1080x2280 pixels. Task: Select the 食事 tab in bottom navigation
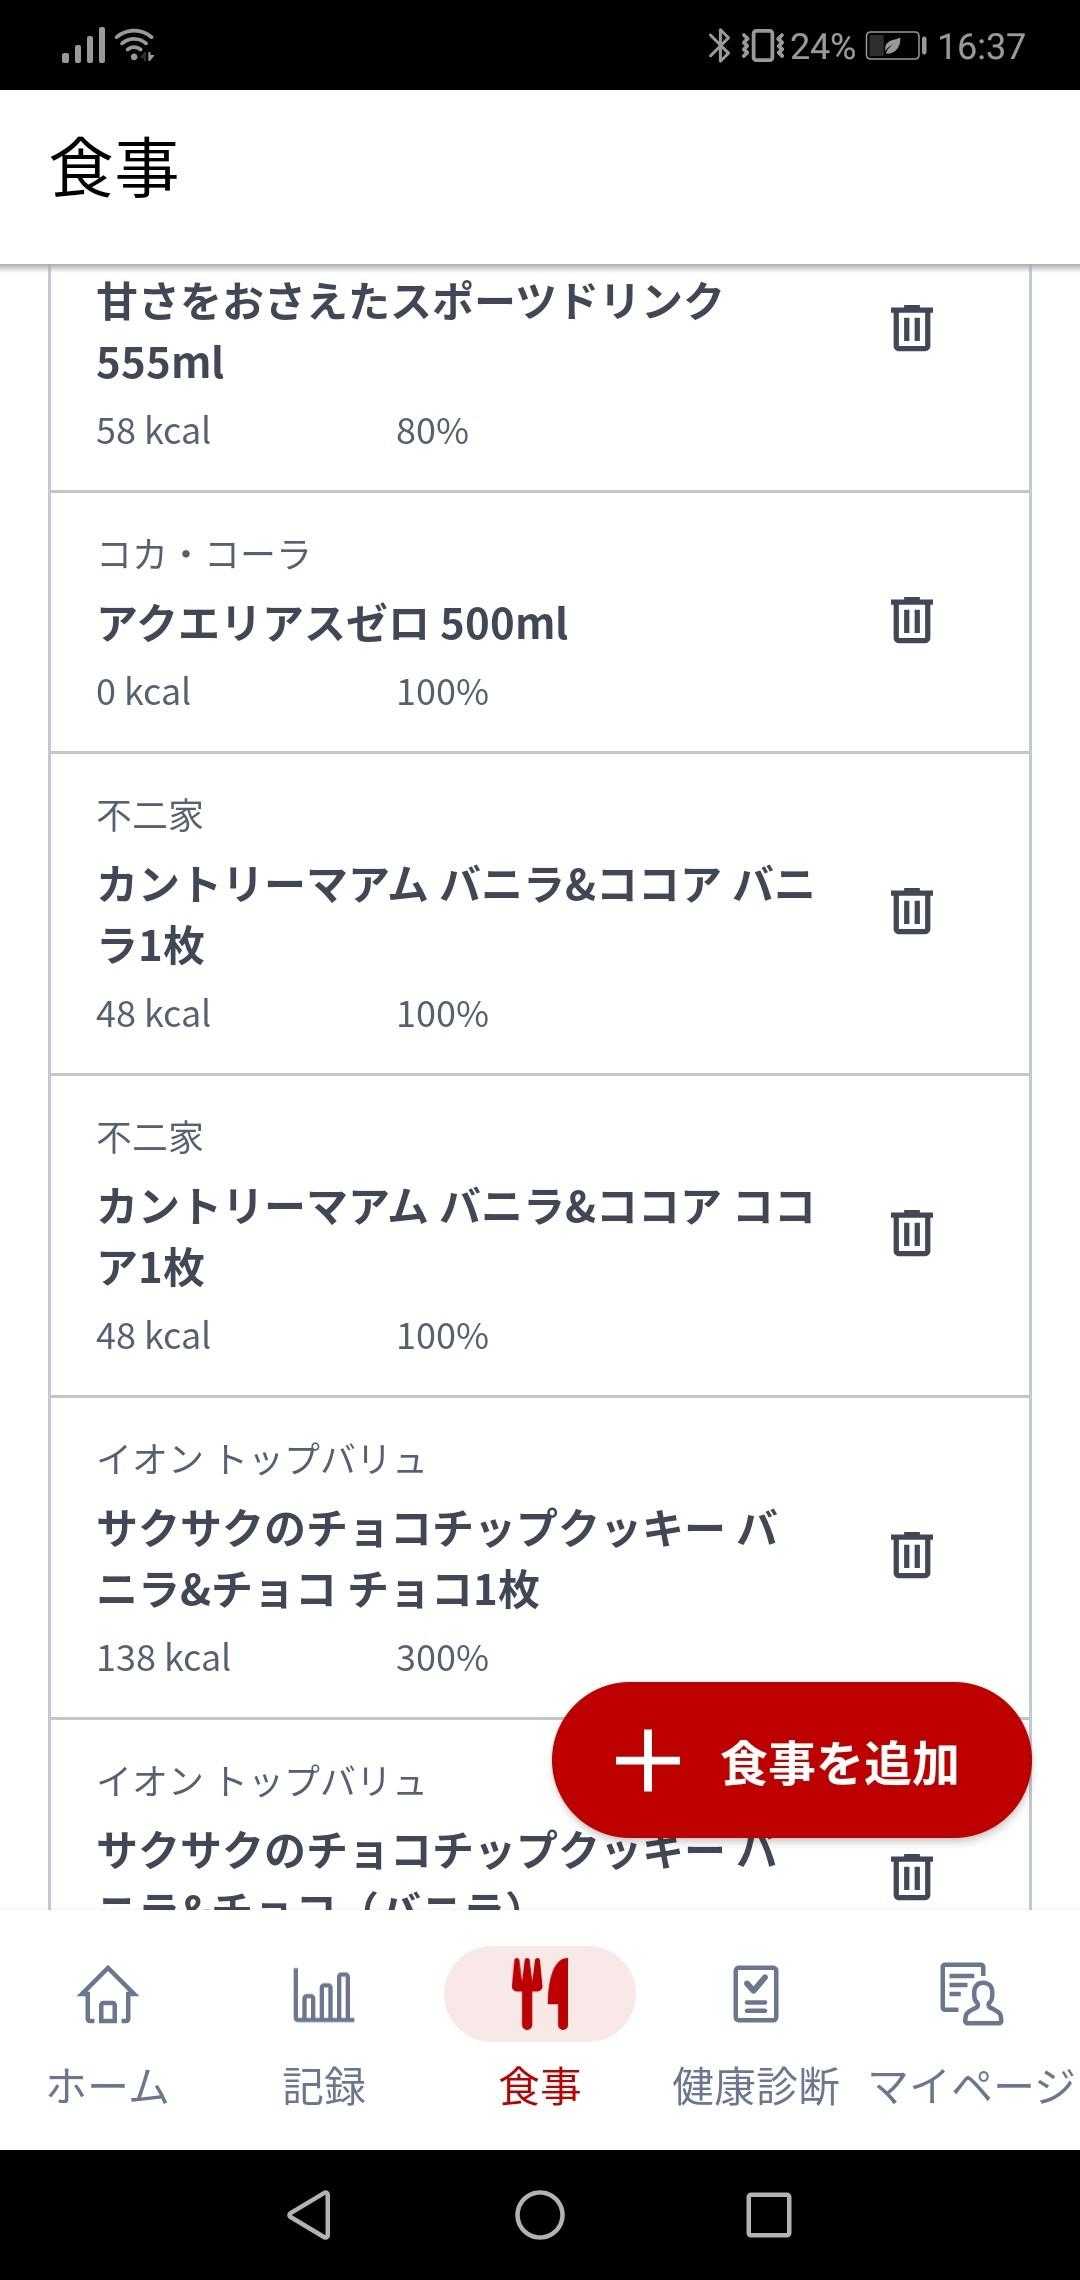click(x=540, y=2030)
